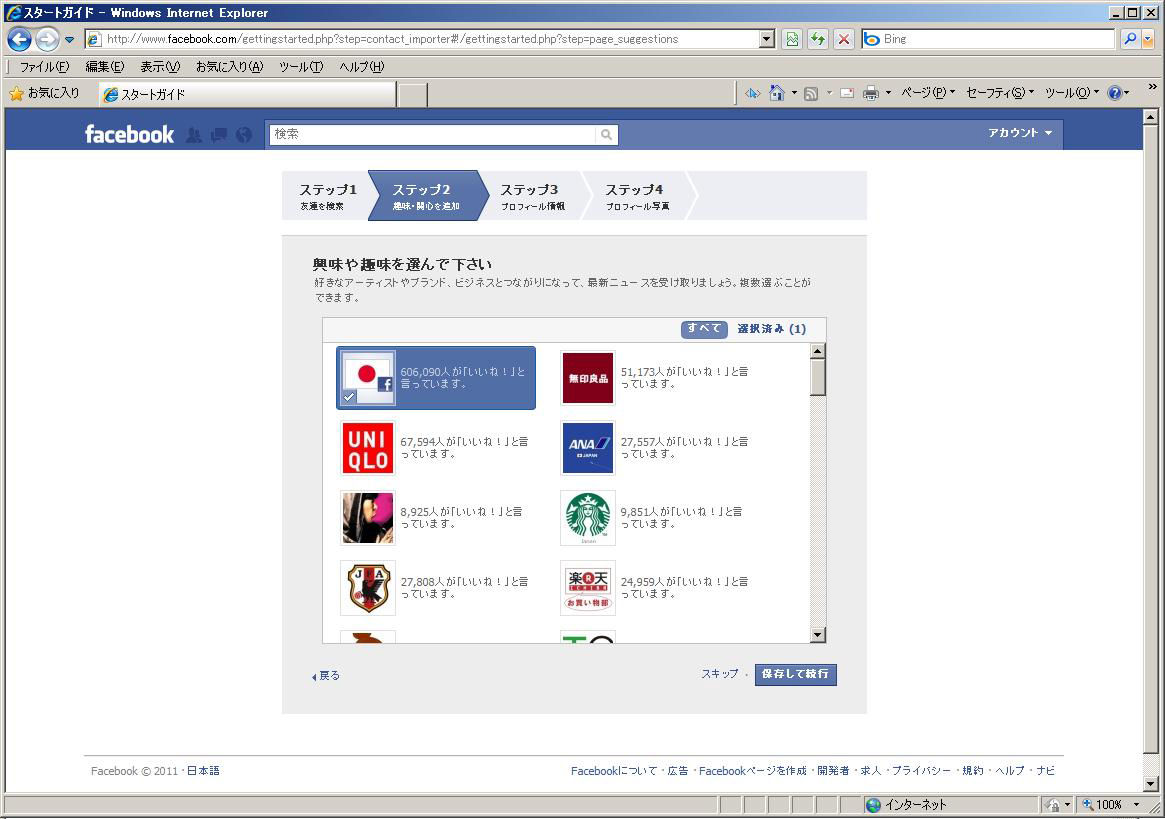Screen dimensions: 1165x819
Task: Open the ヘルプ(H) menu
Action: pyautogui.click(x=362, y=67)
